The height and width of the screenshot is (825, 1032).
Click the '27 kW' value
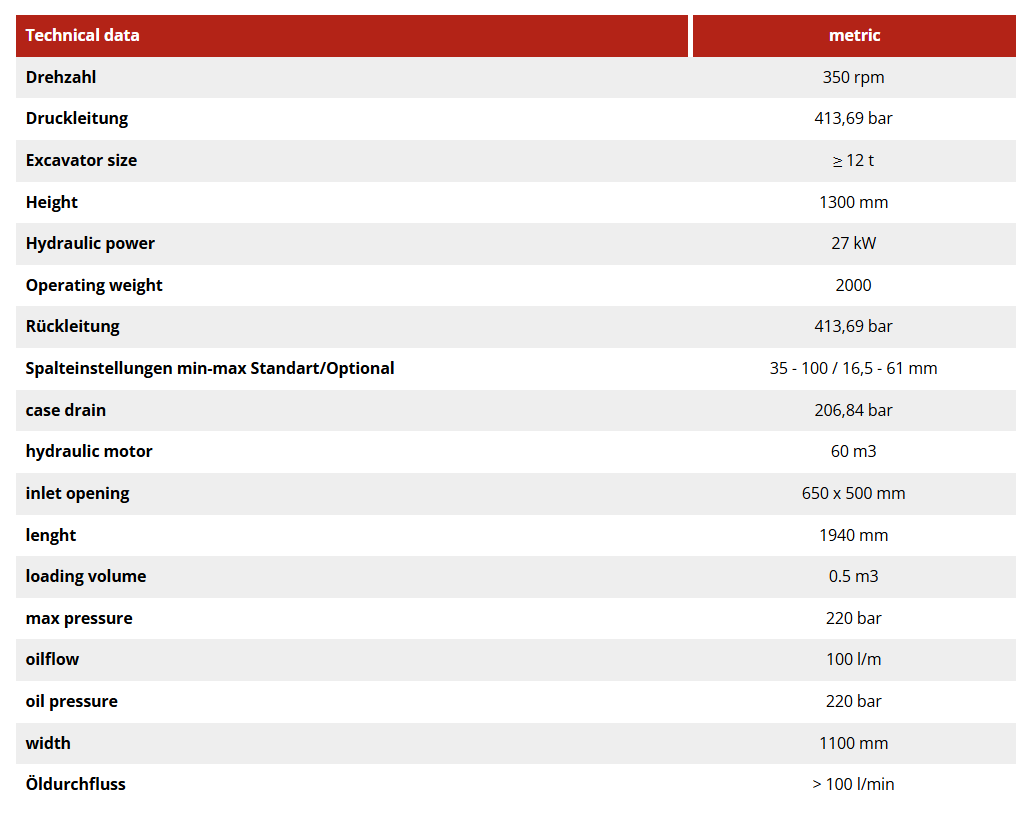coord(853,244)
